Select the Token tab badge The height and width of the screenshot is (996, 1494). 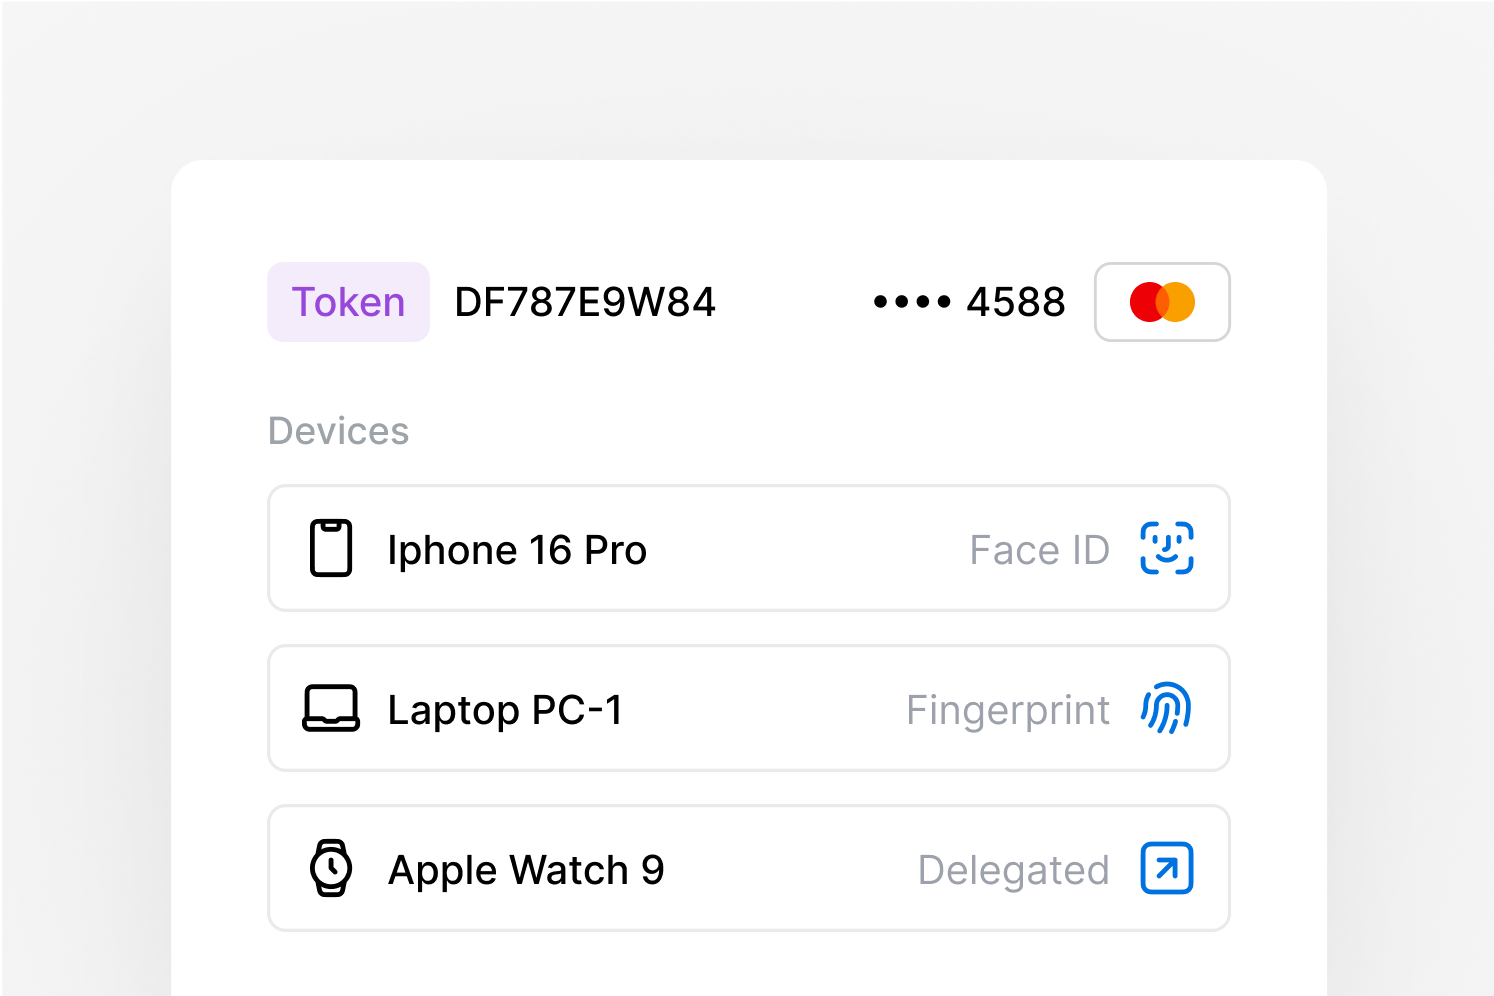tap(348, 301)
